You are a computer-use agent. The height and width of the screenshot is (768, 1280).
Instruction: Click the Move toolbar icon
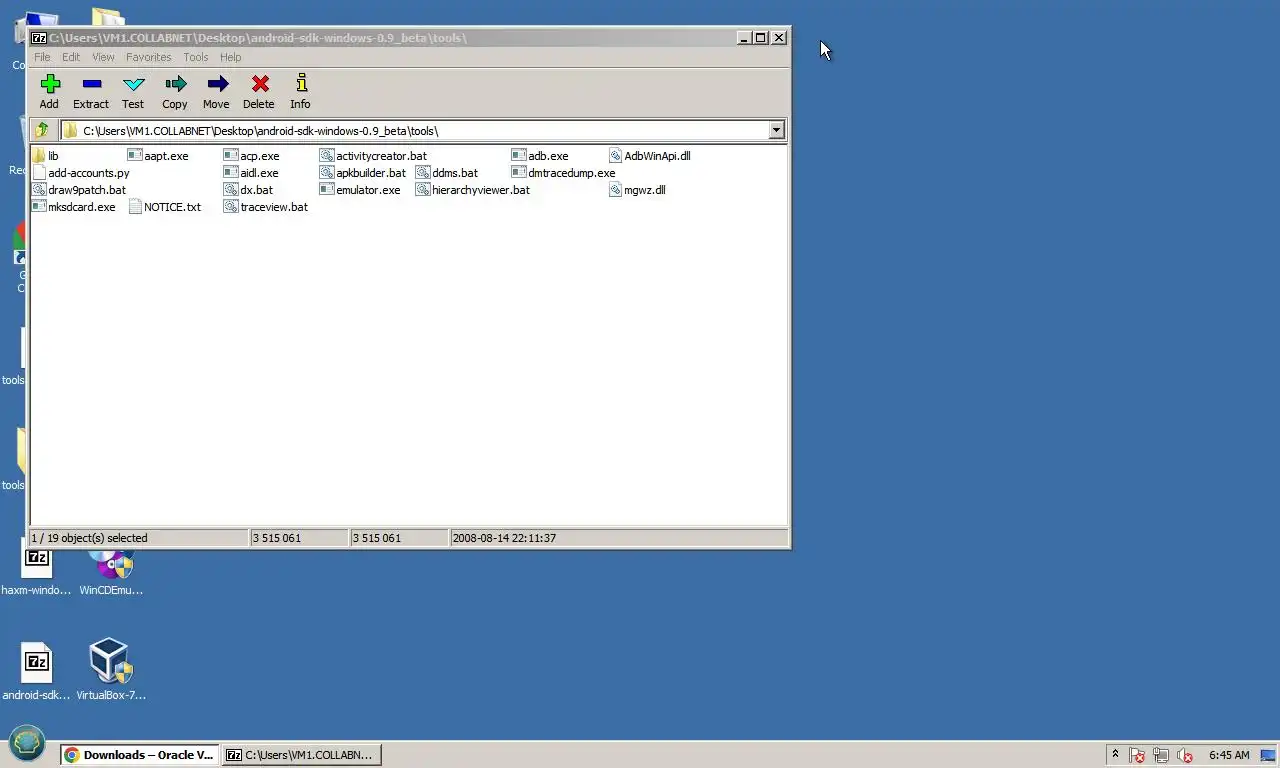pyautogui.click(x=217, y=84)
